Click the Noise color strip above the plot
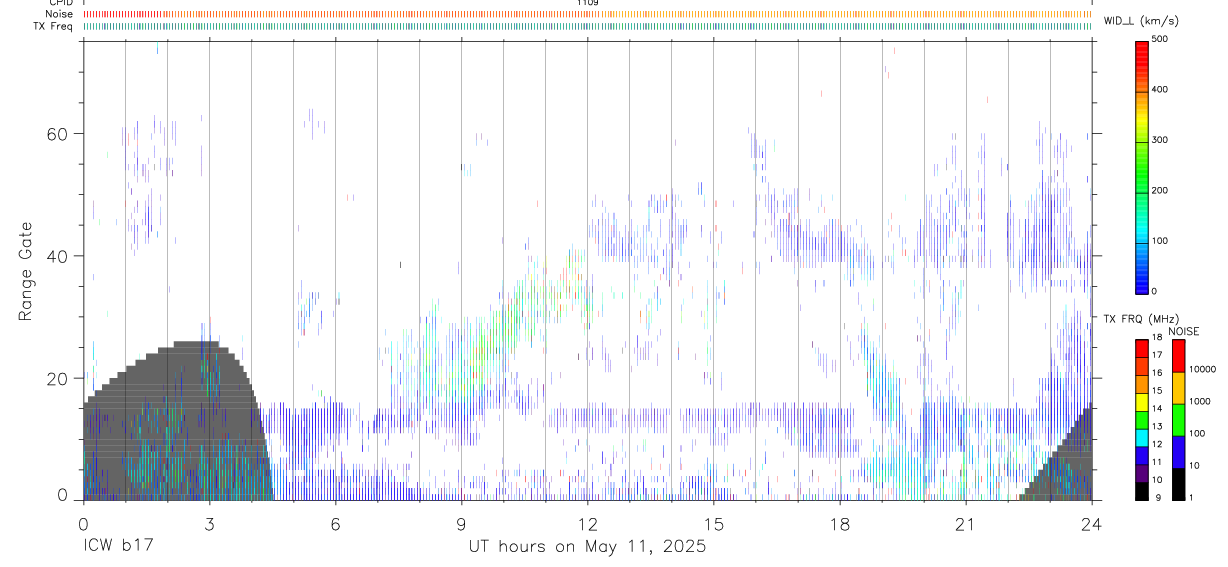1228x567 pixels. point(587,14)
